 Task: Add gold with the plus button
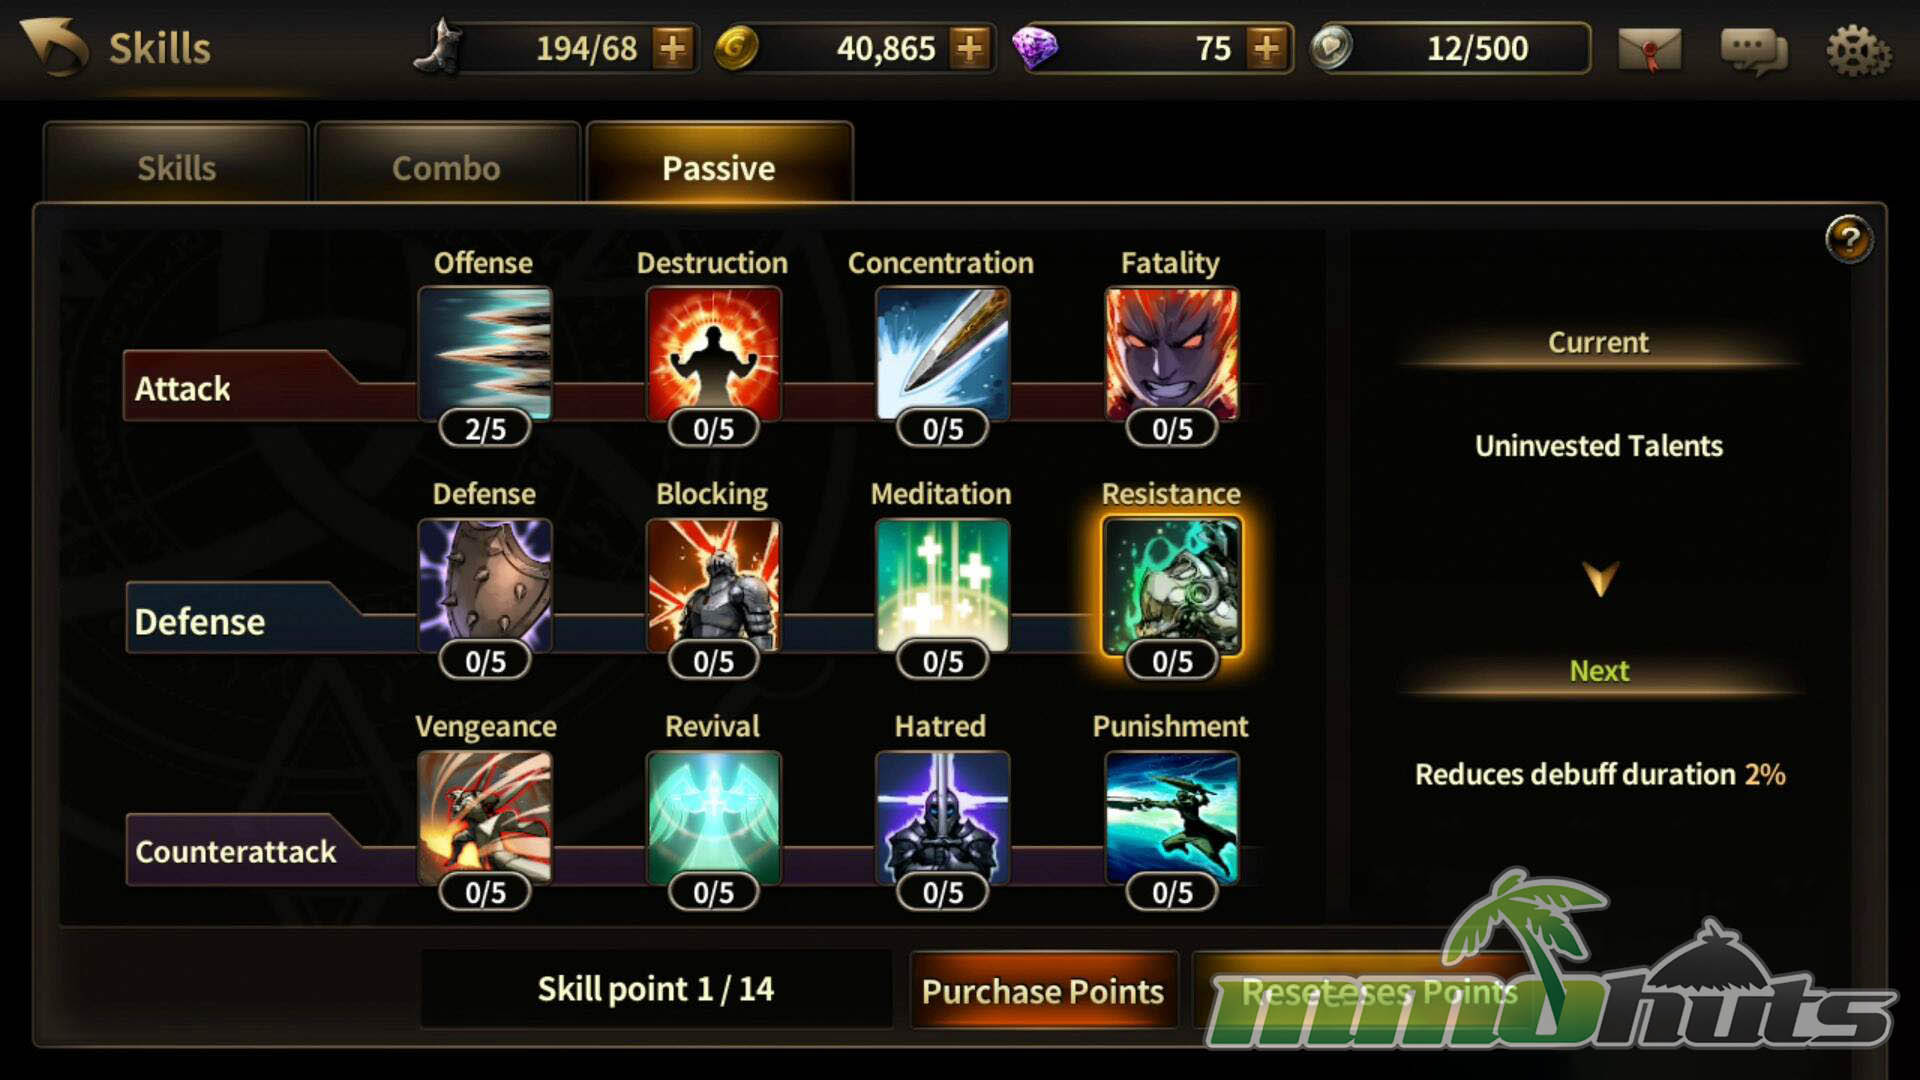click(x=970, y=48)
